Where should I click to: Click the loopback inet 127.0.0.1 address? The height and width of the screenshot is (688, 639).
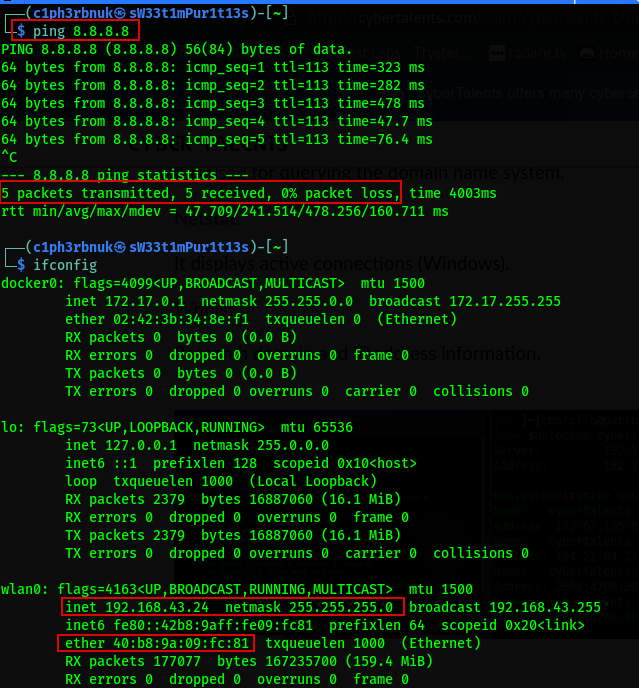(x=128, y=445)
